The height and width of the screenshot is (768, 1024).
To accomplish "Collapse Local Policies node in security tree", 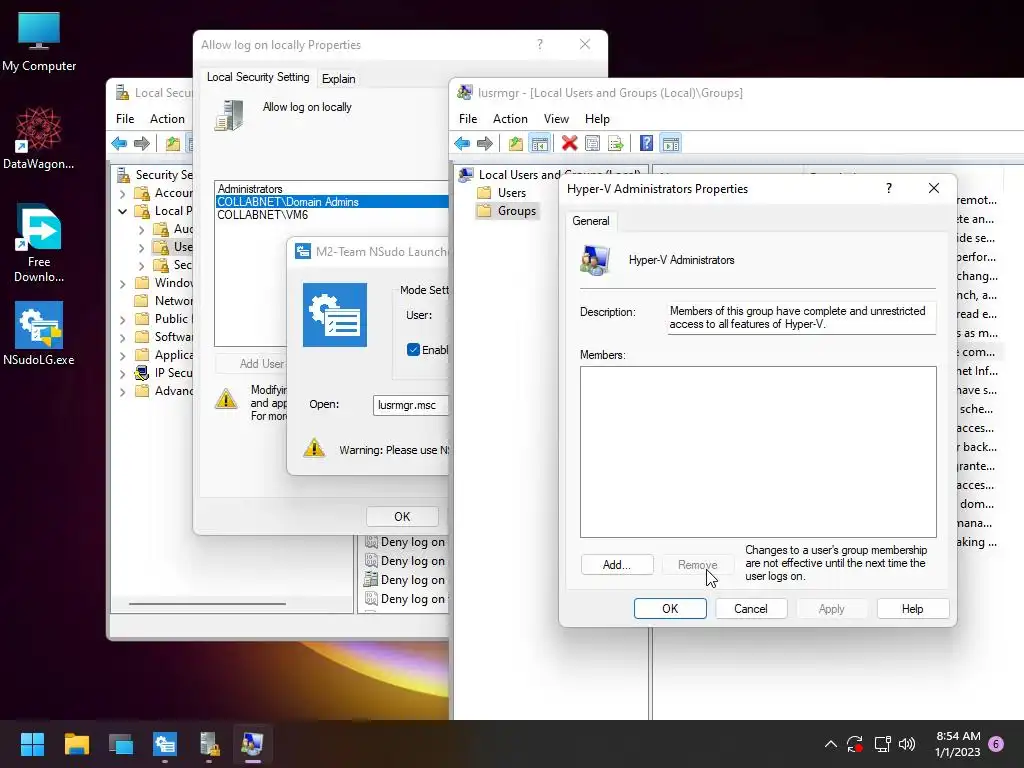I will pyautogui.click(x=122, y=211).
